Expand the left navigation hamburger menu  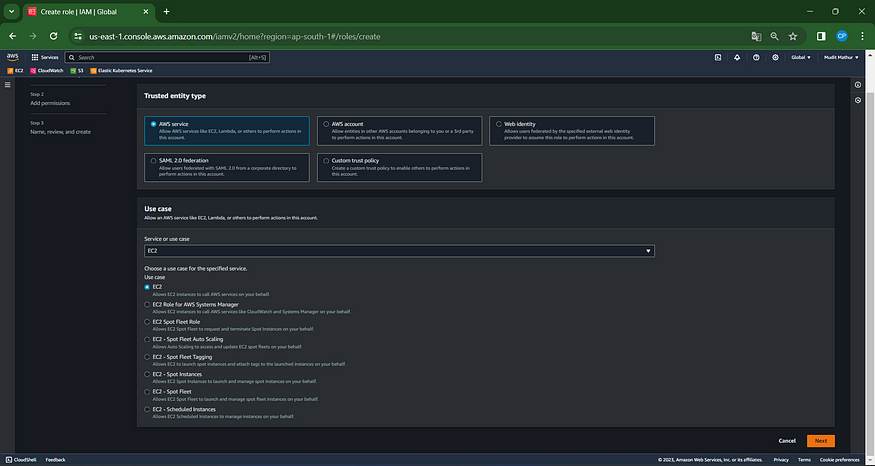click(7, 84)
